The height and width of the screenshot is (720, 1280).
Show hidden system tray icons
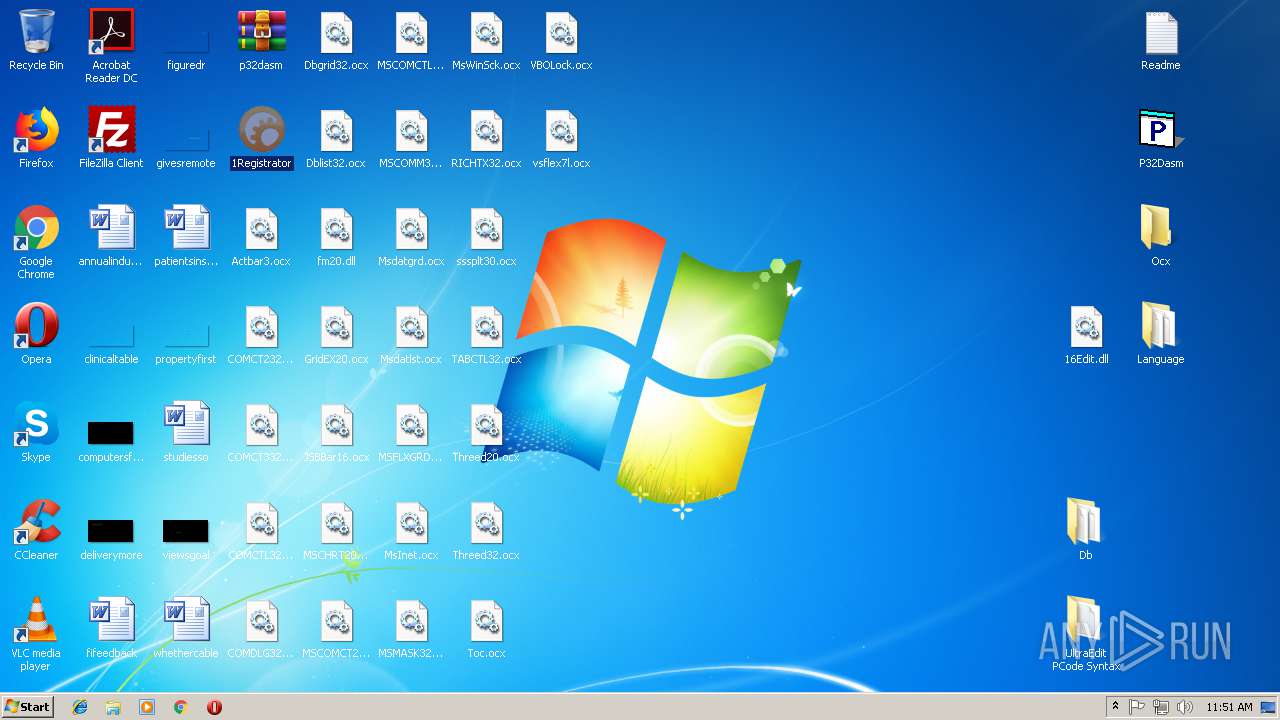(x=1116, y=707)
